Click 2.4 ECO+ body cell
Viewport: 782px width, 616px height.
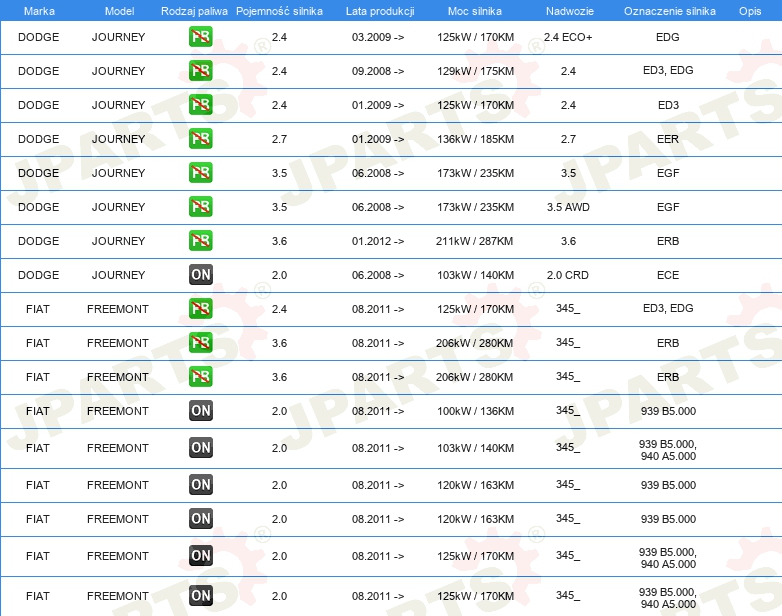click(x=568, y=37)
